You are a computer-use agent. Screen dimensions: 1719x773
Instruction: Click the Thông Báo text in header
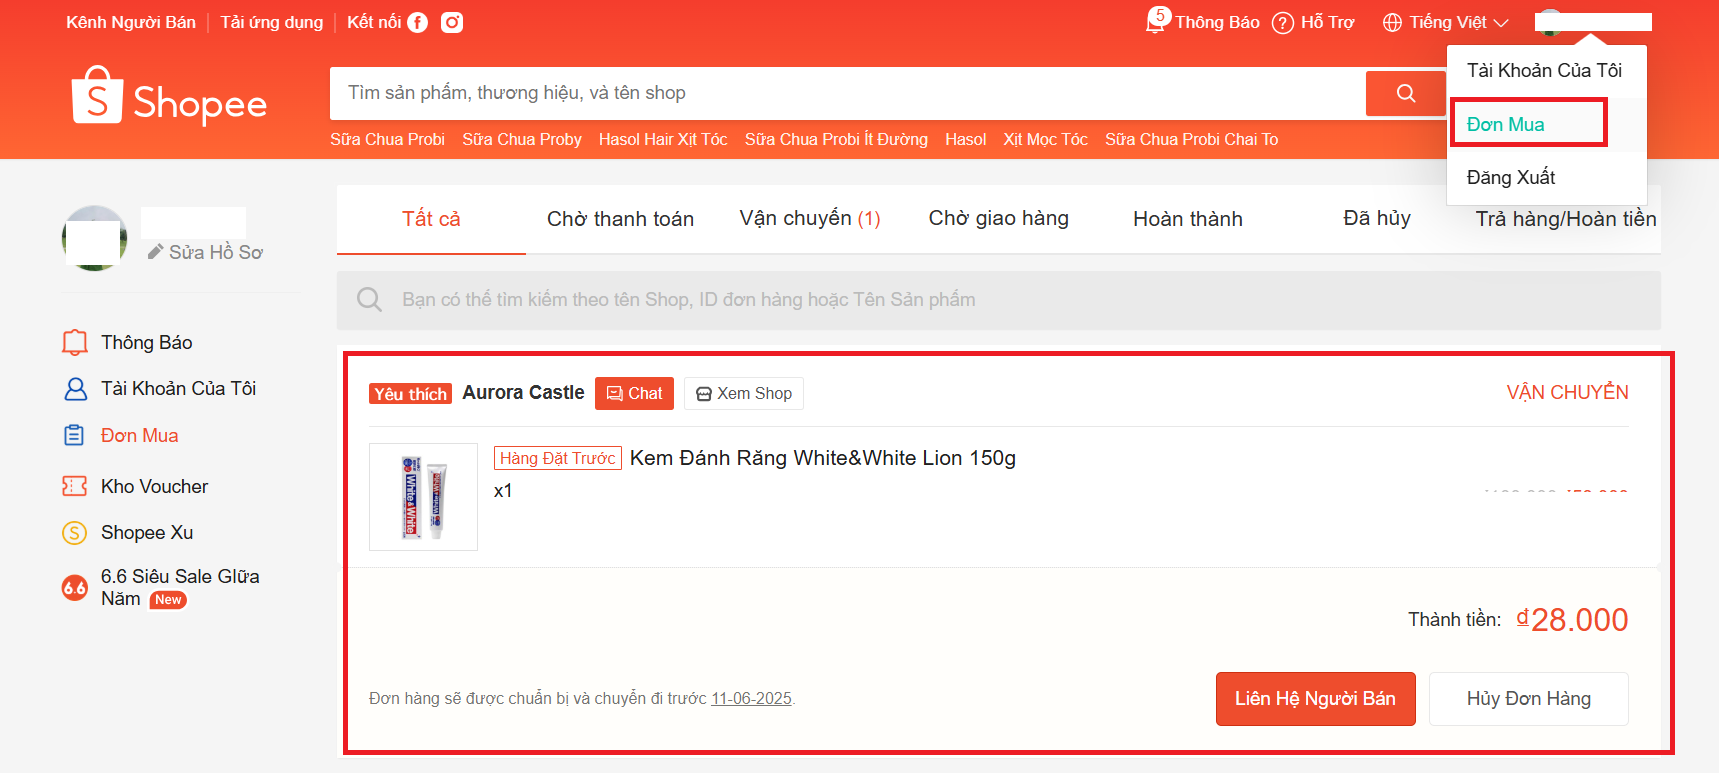[x=1217, y=22]
